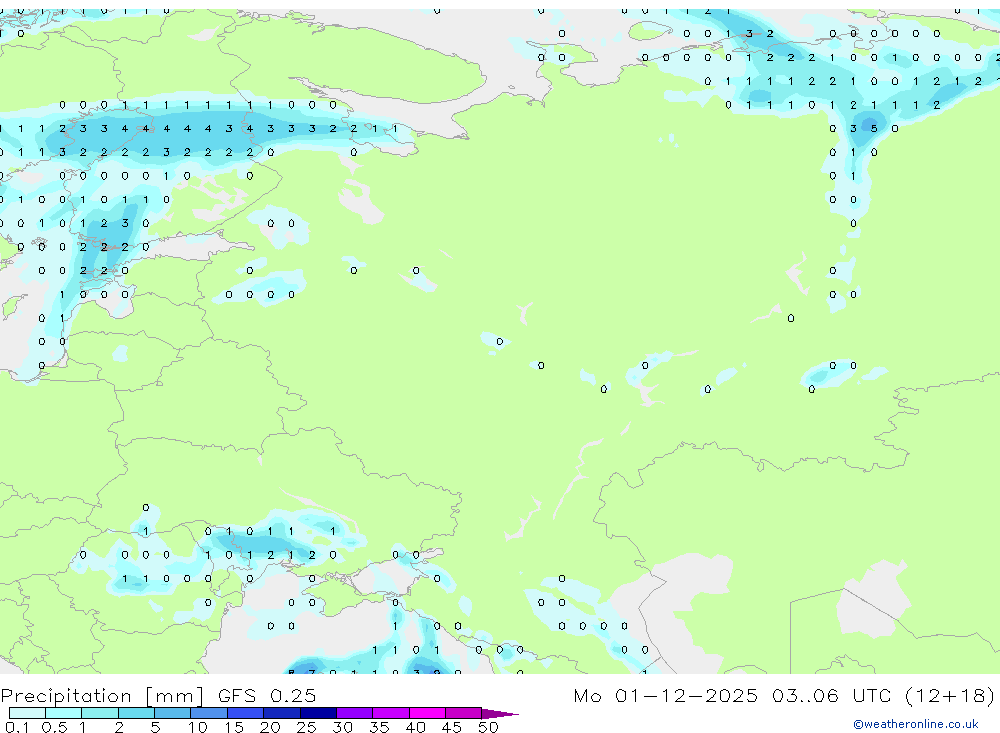1000x733 pixels.
Task: Click the precipitation value '5' on the map
Action: 874,128
